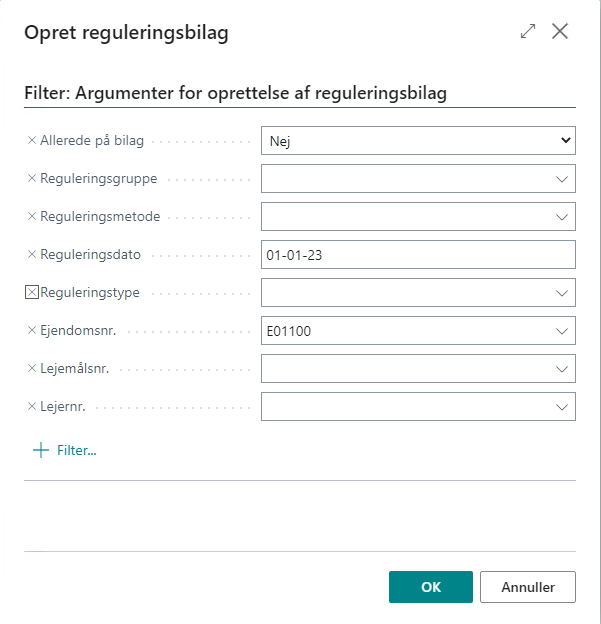Open the Reguleringsmetode dropdown arrow
Viewport: 601px width, 624px height.
tap(562, 217)
